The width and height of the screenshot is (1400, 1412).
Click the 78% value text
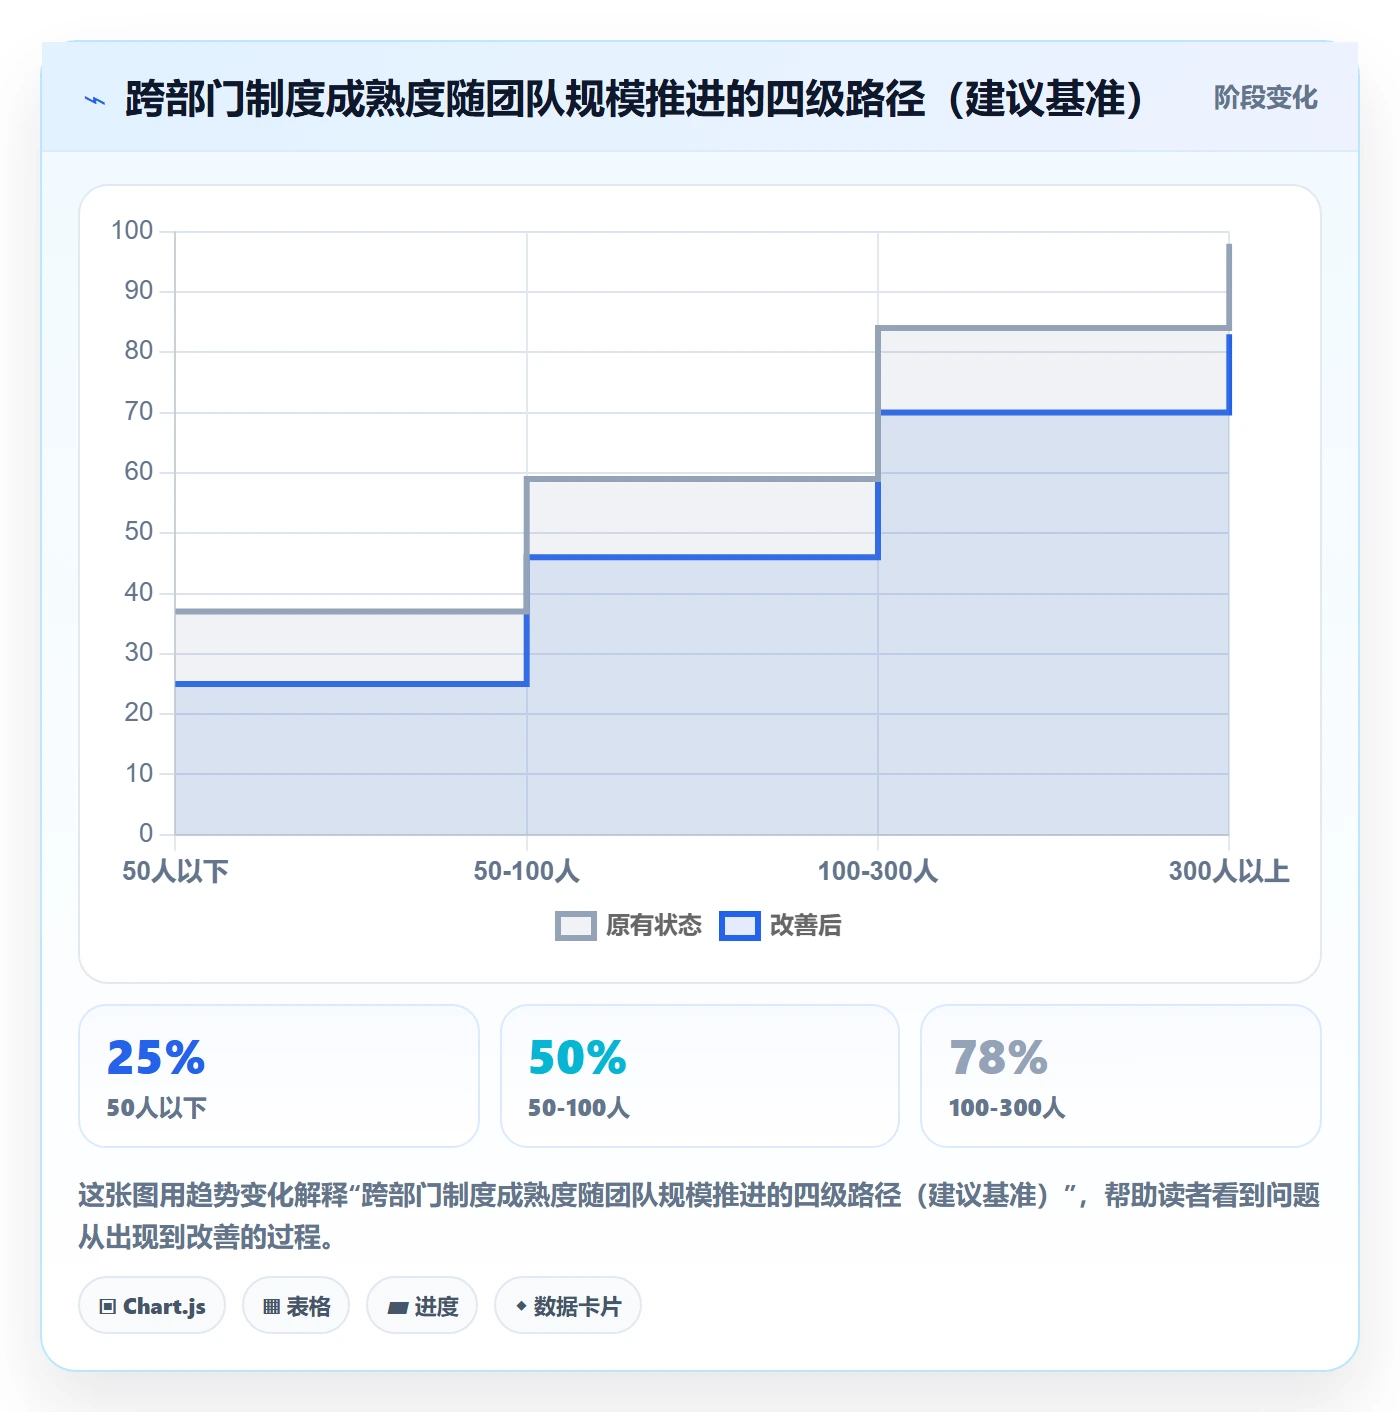coord(998,1058)
